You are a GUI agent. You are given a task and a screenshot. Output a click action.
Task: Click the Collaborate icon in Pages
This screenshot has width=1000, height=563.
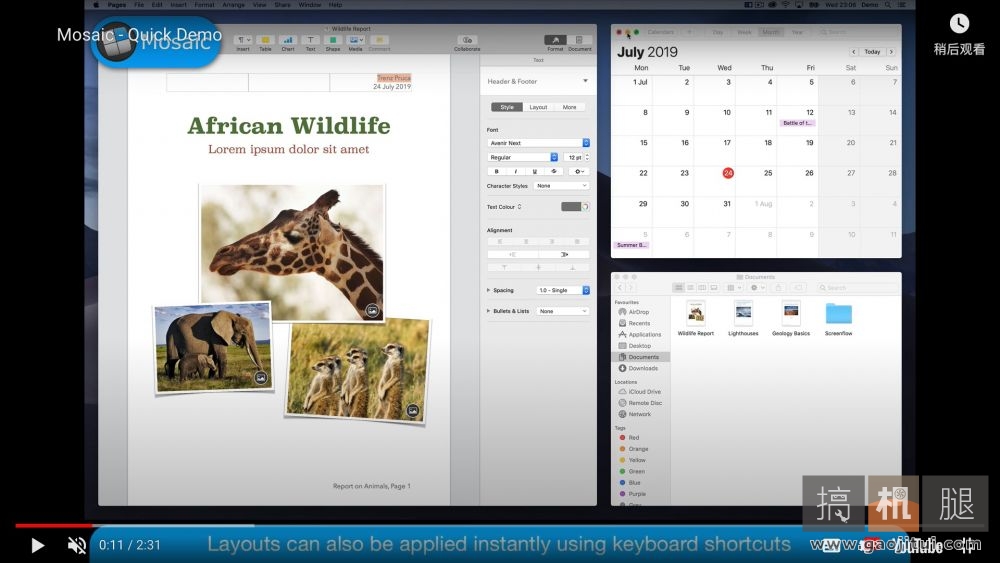pos(467,43)
